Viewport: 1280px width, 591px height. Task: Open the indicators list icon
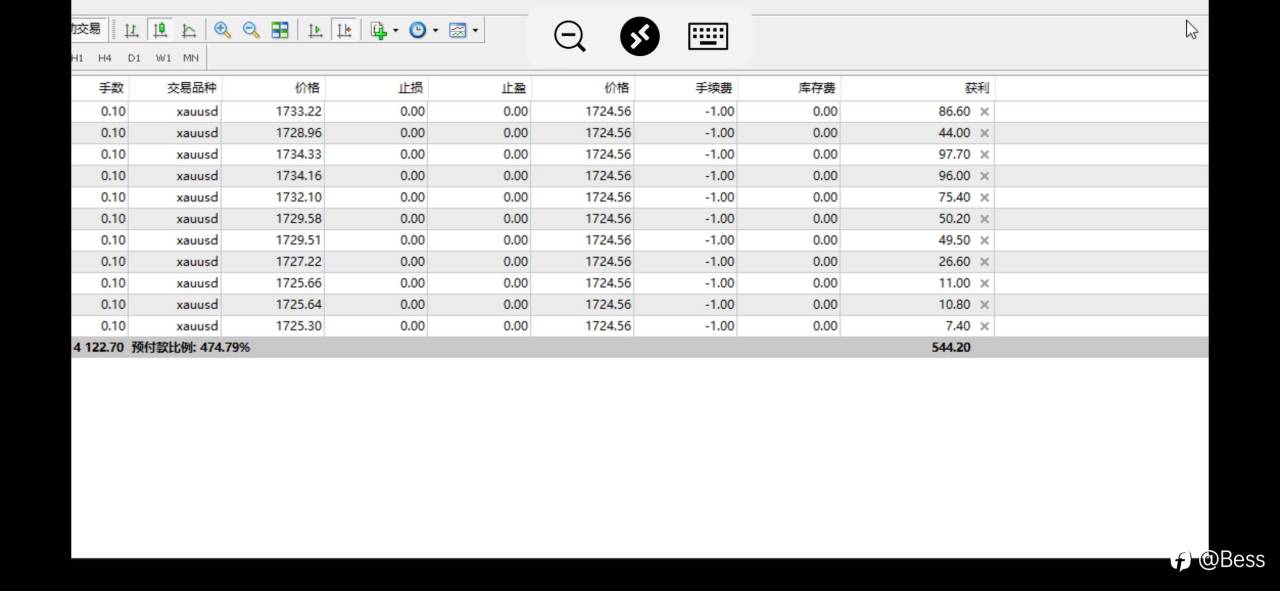pos(379,30)
